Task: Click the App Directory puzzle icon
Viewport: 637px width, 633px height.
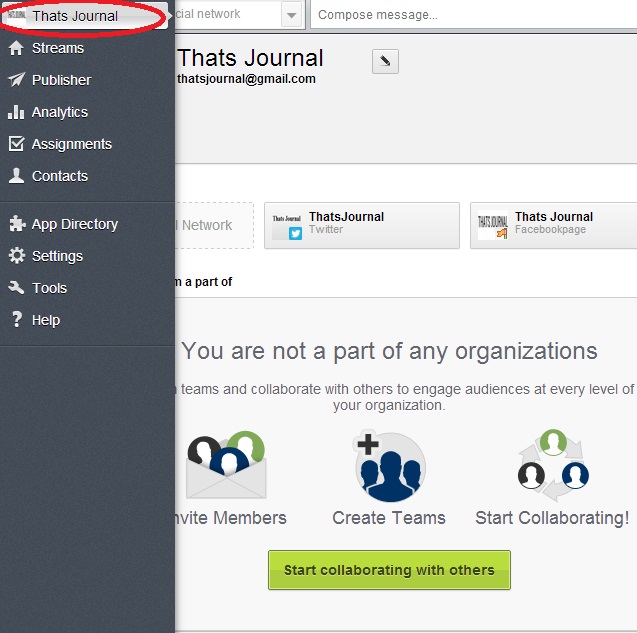Action: click(17, 223)
